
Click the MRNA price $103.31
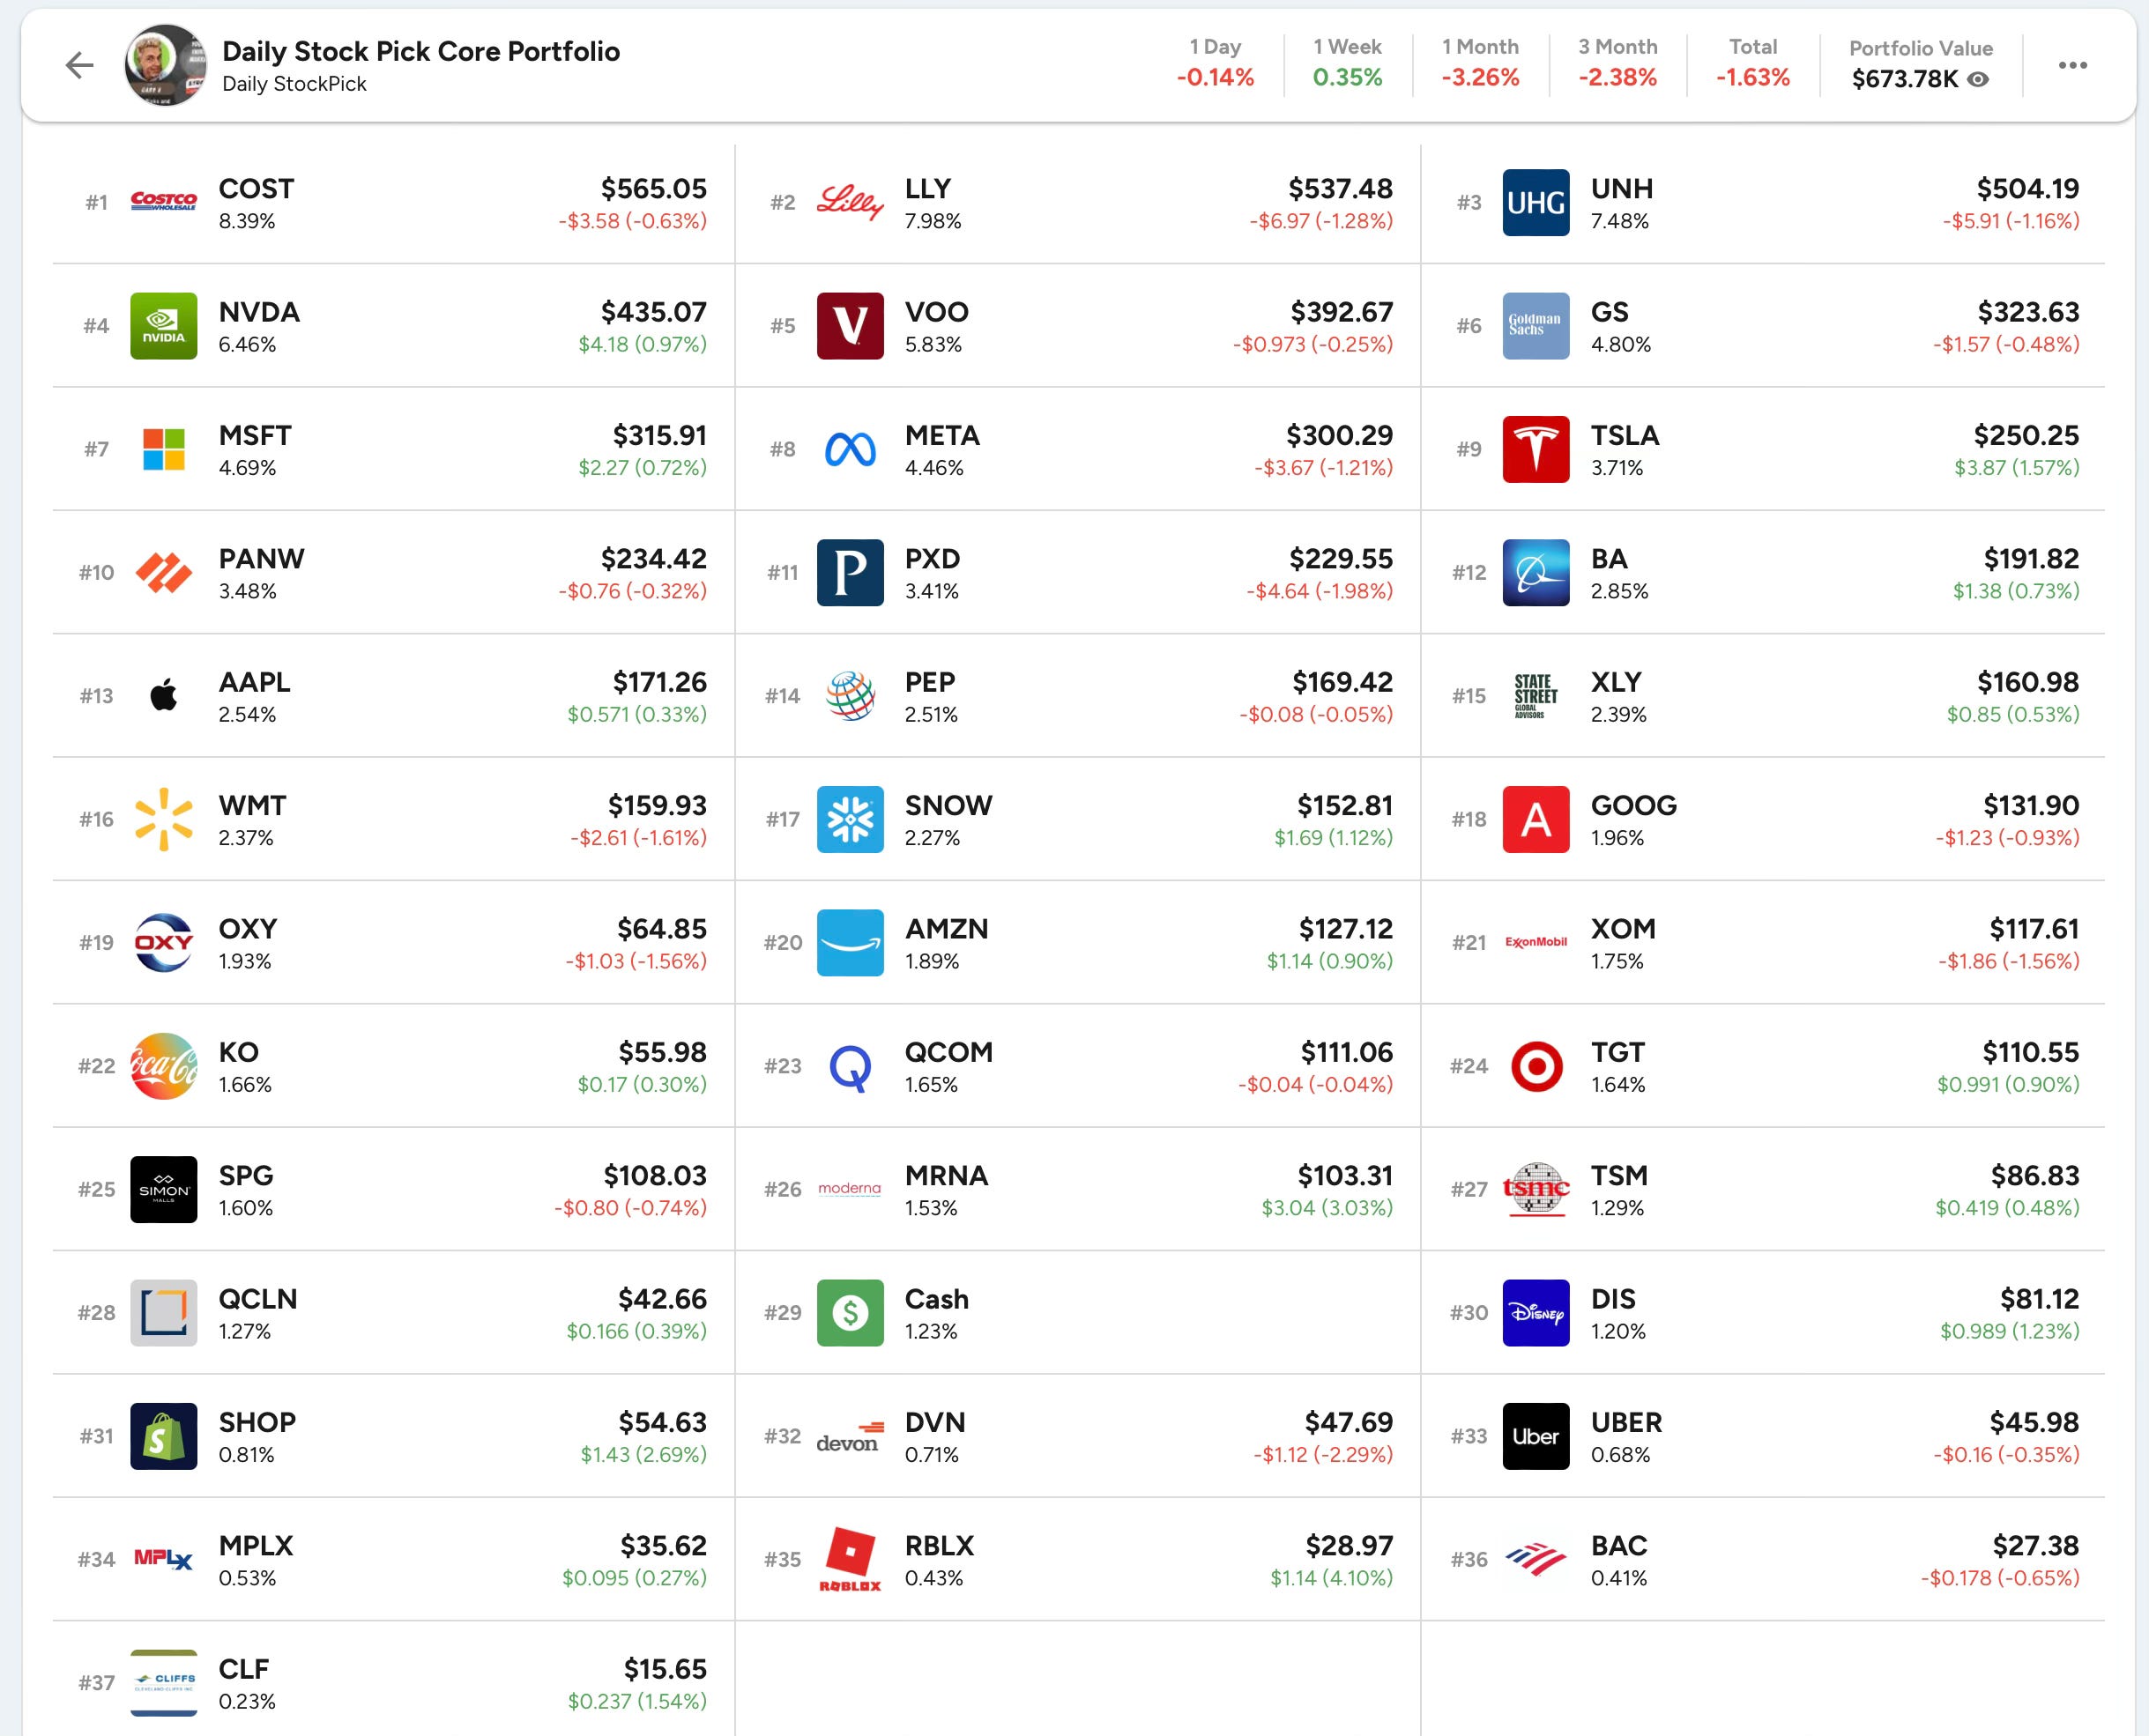click(x=1344, y=1175)
